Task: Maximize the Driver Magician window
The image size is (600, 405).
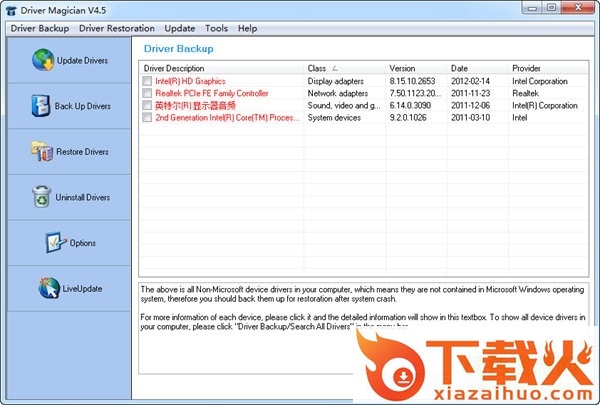Action: pyautogui.click(x=551, y=8)
